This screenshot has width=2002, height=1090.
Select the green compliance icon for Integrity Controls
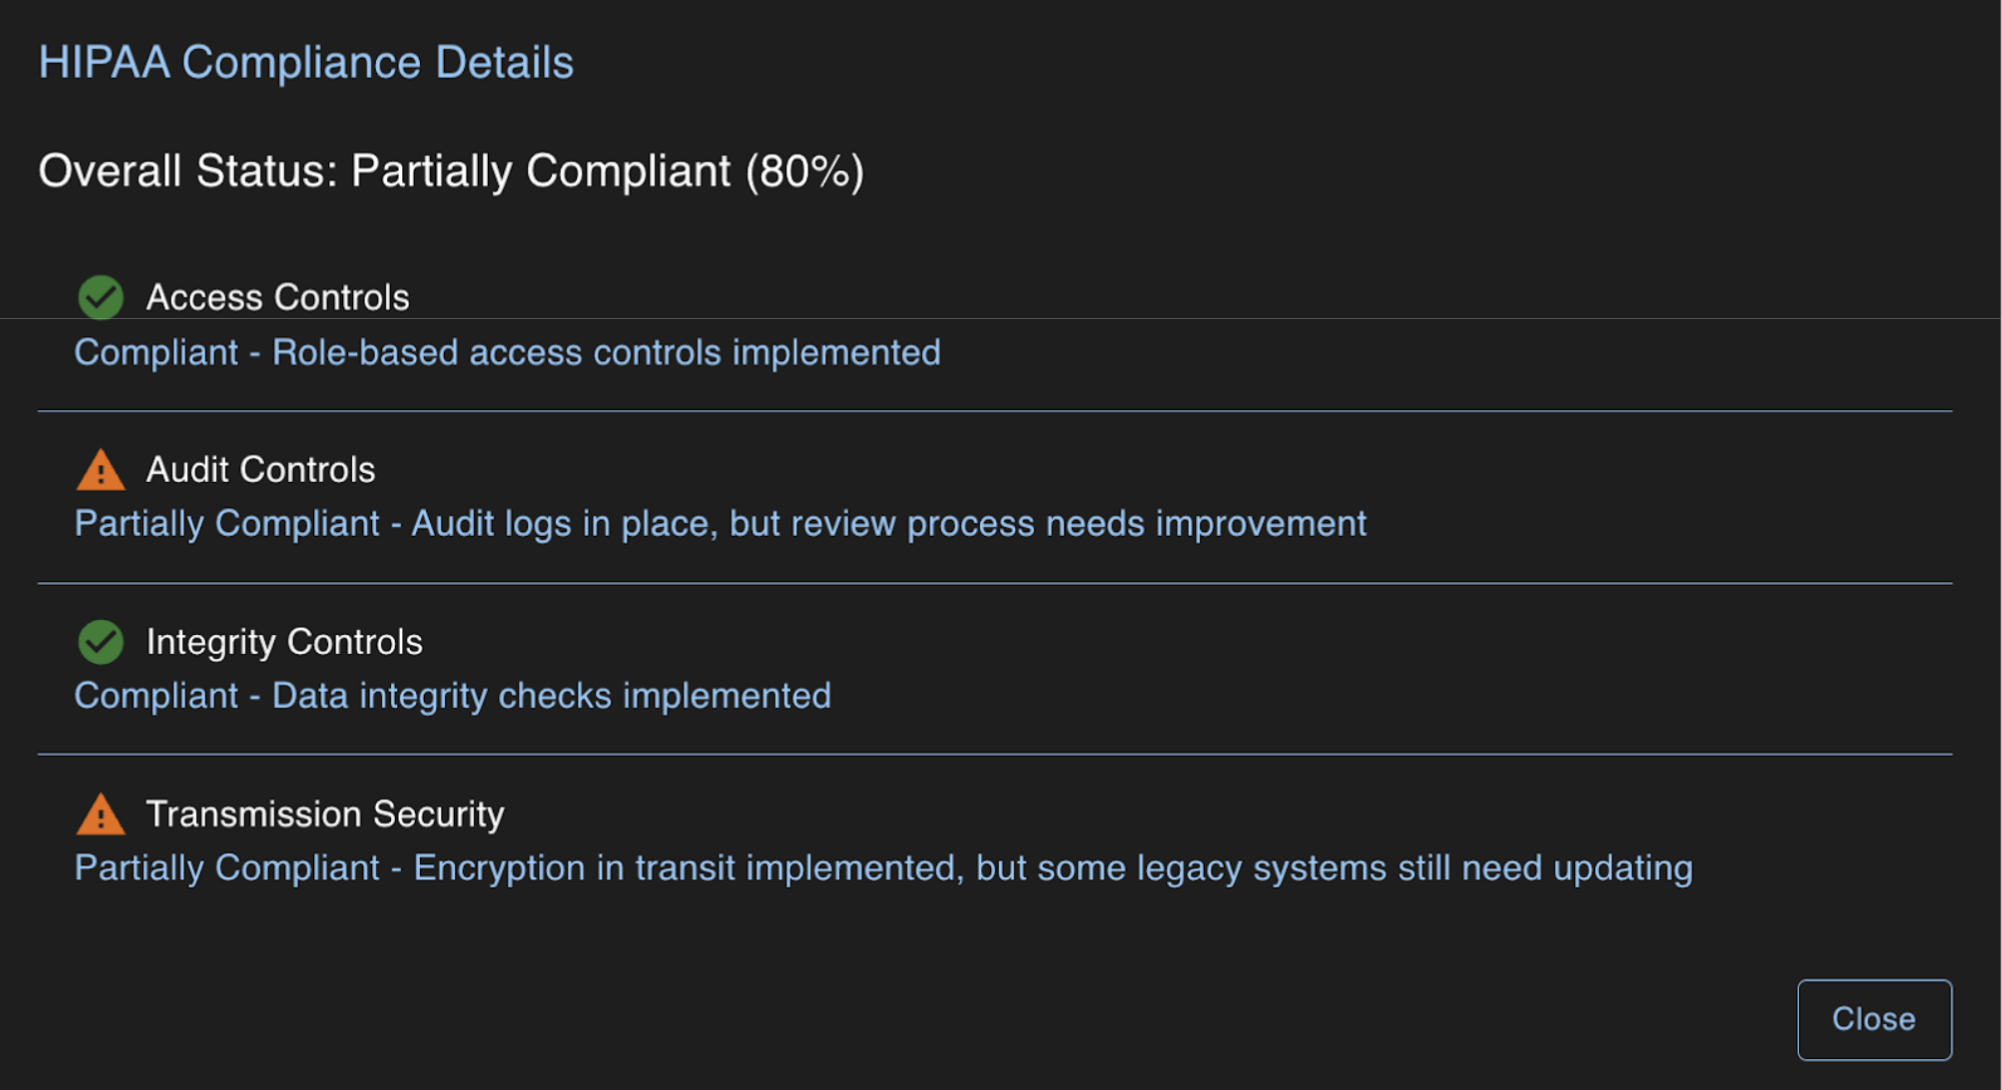pyautogui.click(x=100, y=642)
